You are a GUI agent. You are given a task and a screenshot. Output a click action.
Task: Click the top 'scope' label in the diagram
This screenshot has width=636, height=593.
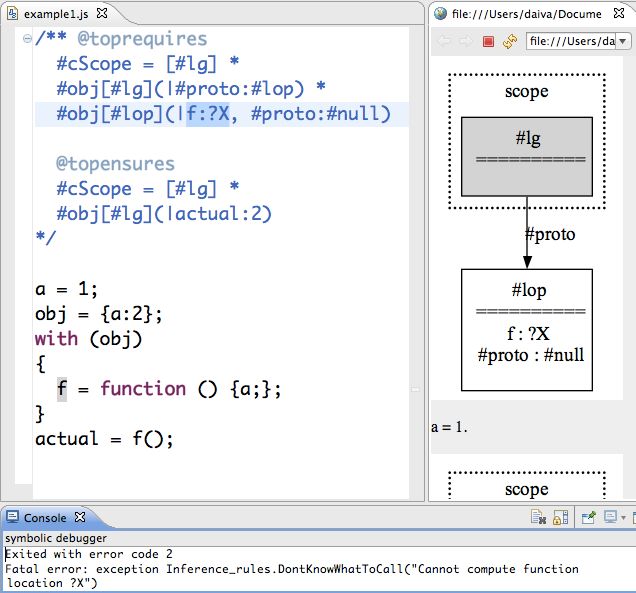526,92
